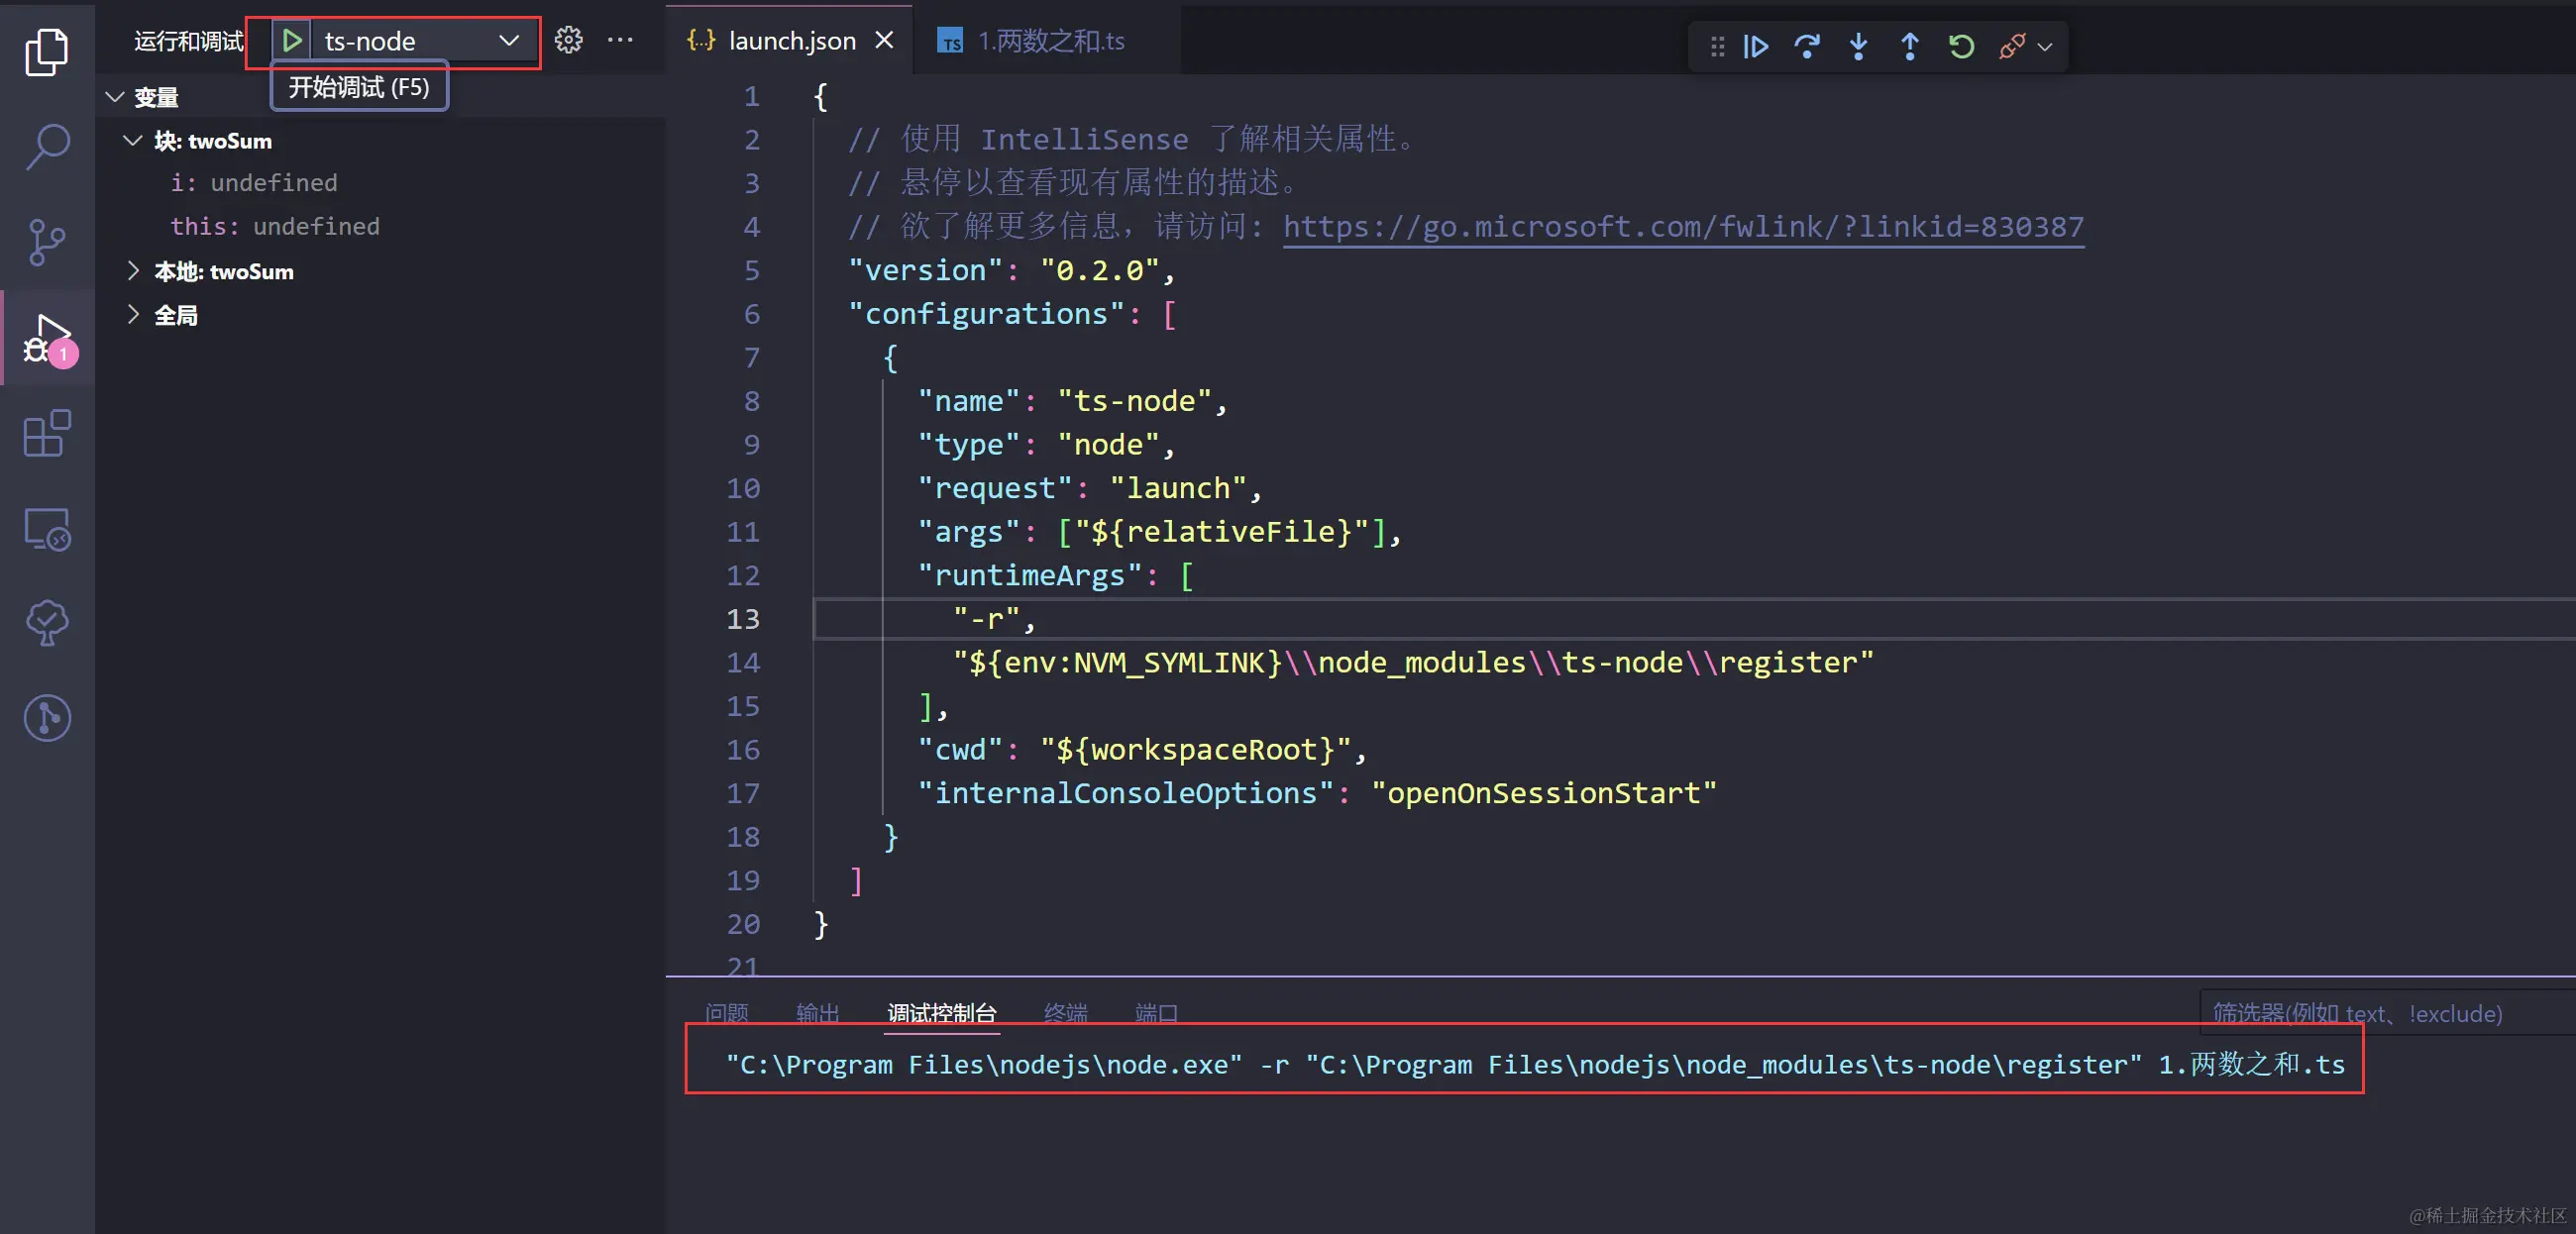Click the "ts-node" name value in editor
This screenshot has height=1234, width=2576.
(1134, 401)
